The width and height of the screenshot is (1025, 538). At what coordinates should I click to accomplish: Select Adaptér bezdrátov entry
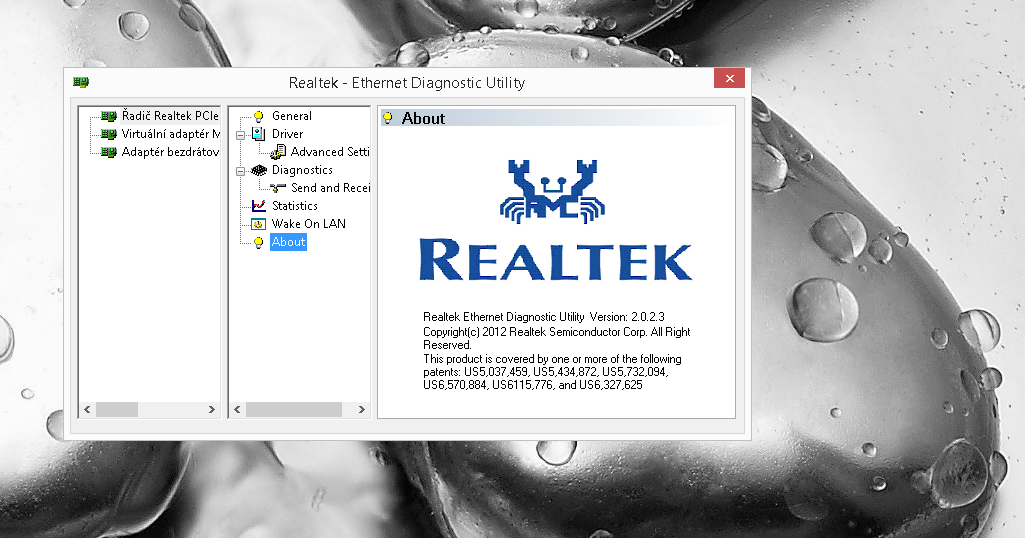coord(170,152)
